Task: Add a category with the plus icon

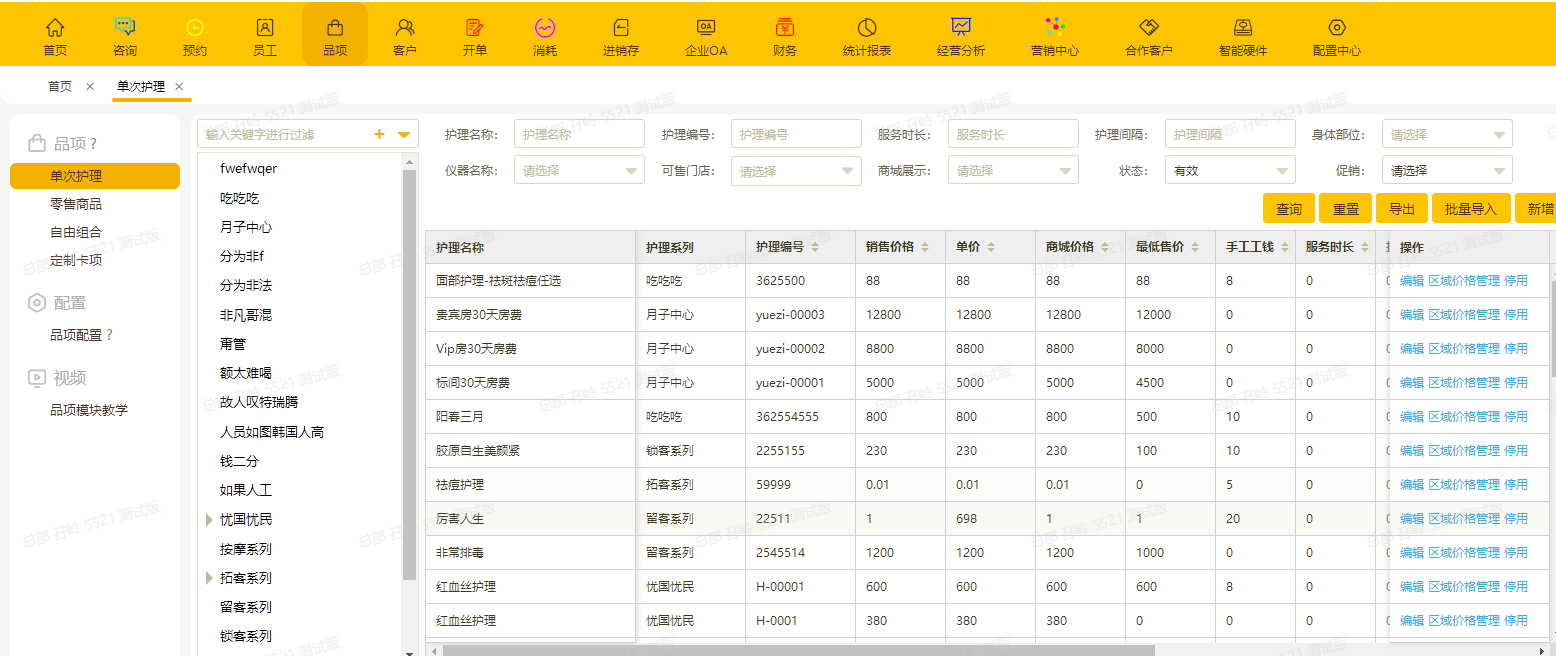Action: click(379, 134)
